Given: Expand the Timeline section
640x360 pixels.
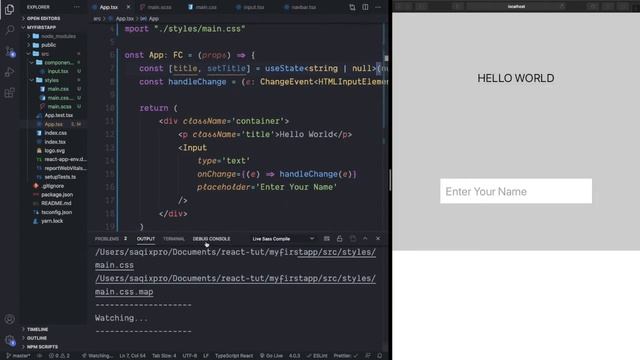Looking at the screenshot, I should pos(37,329).
